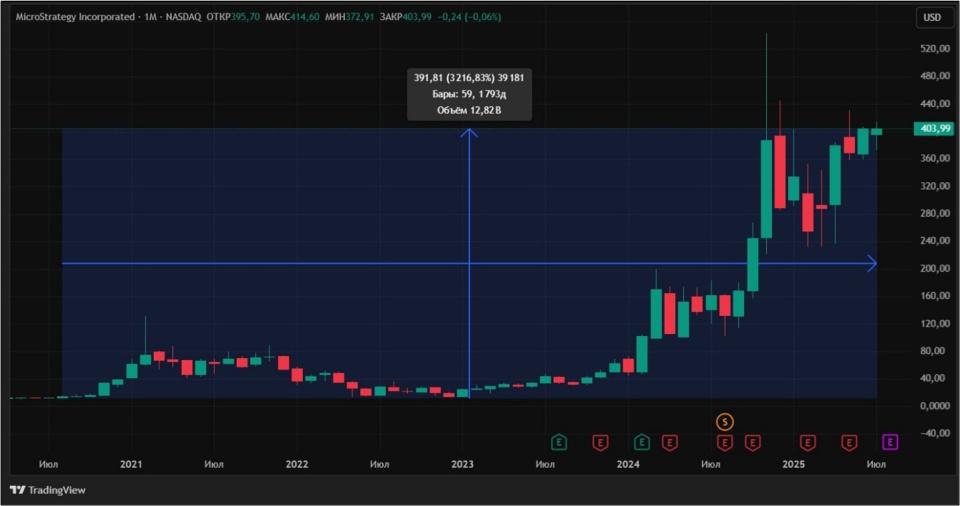
Task: Click the MicroStrategy Incorporated symbol title
Action: pyautogui.click(x=75, y=17)
